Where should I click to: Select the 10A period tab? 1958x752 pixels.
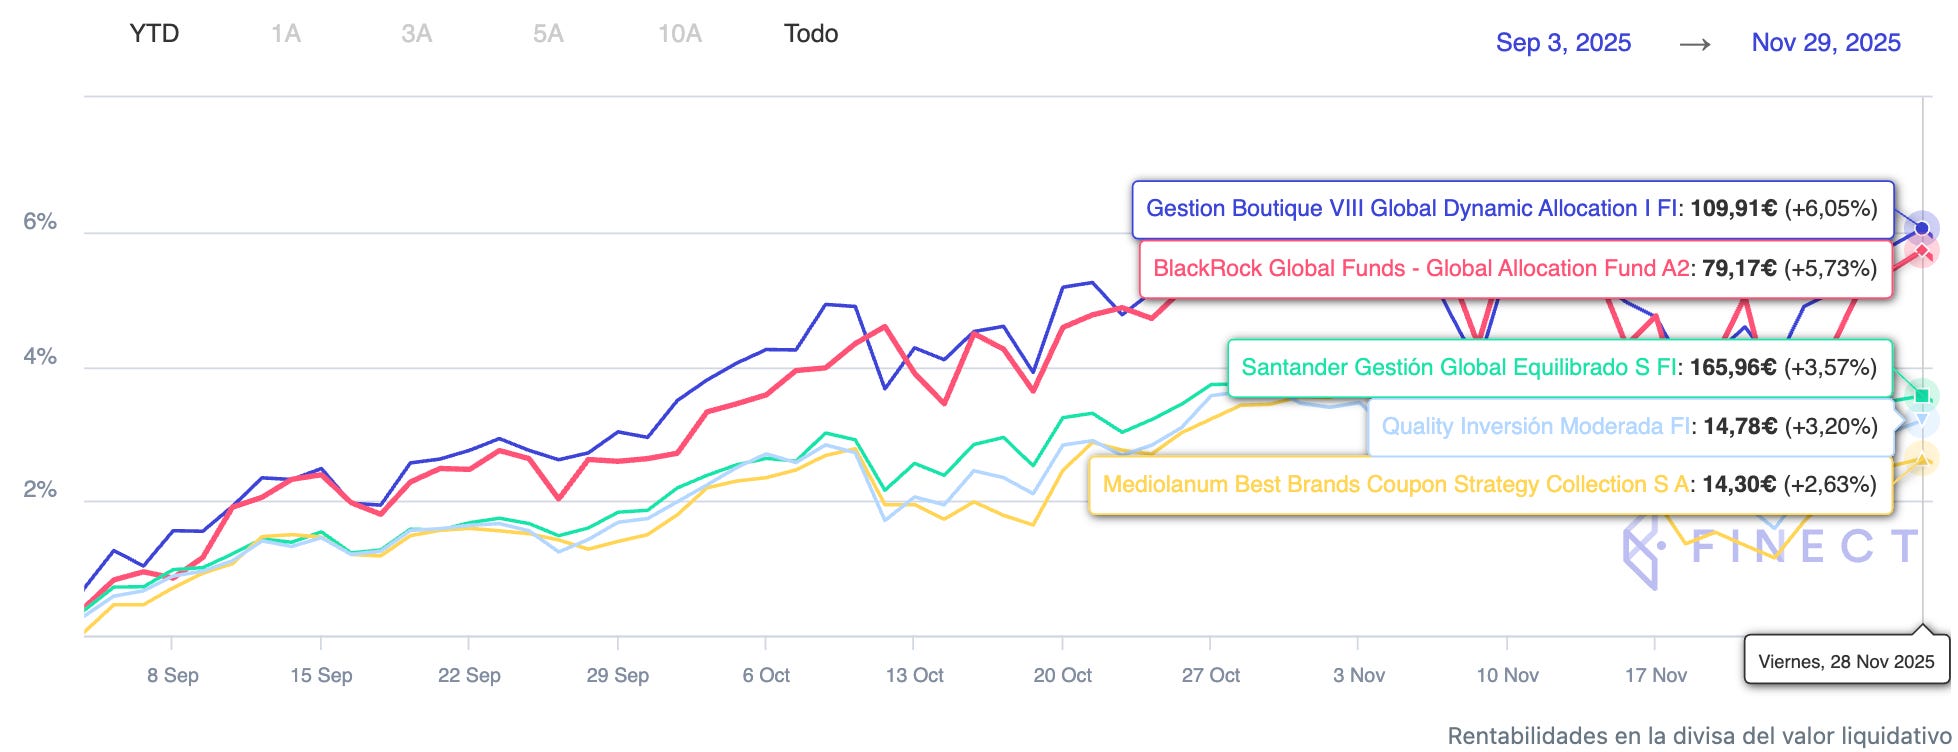click(680, 34)
